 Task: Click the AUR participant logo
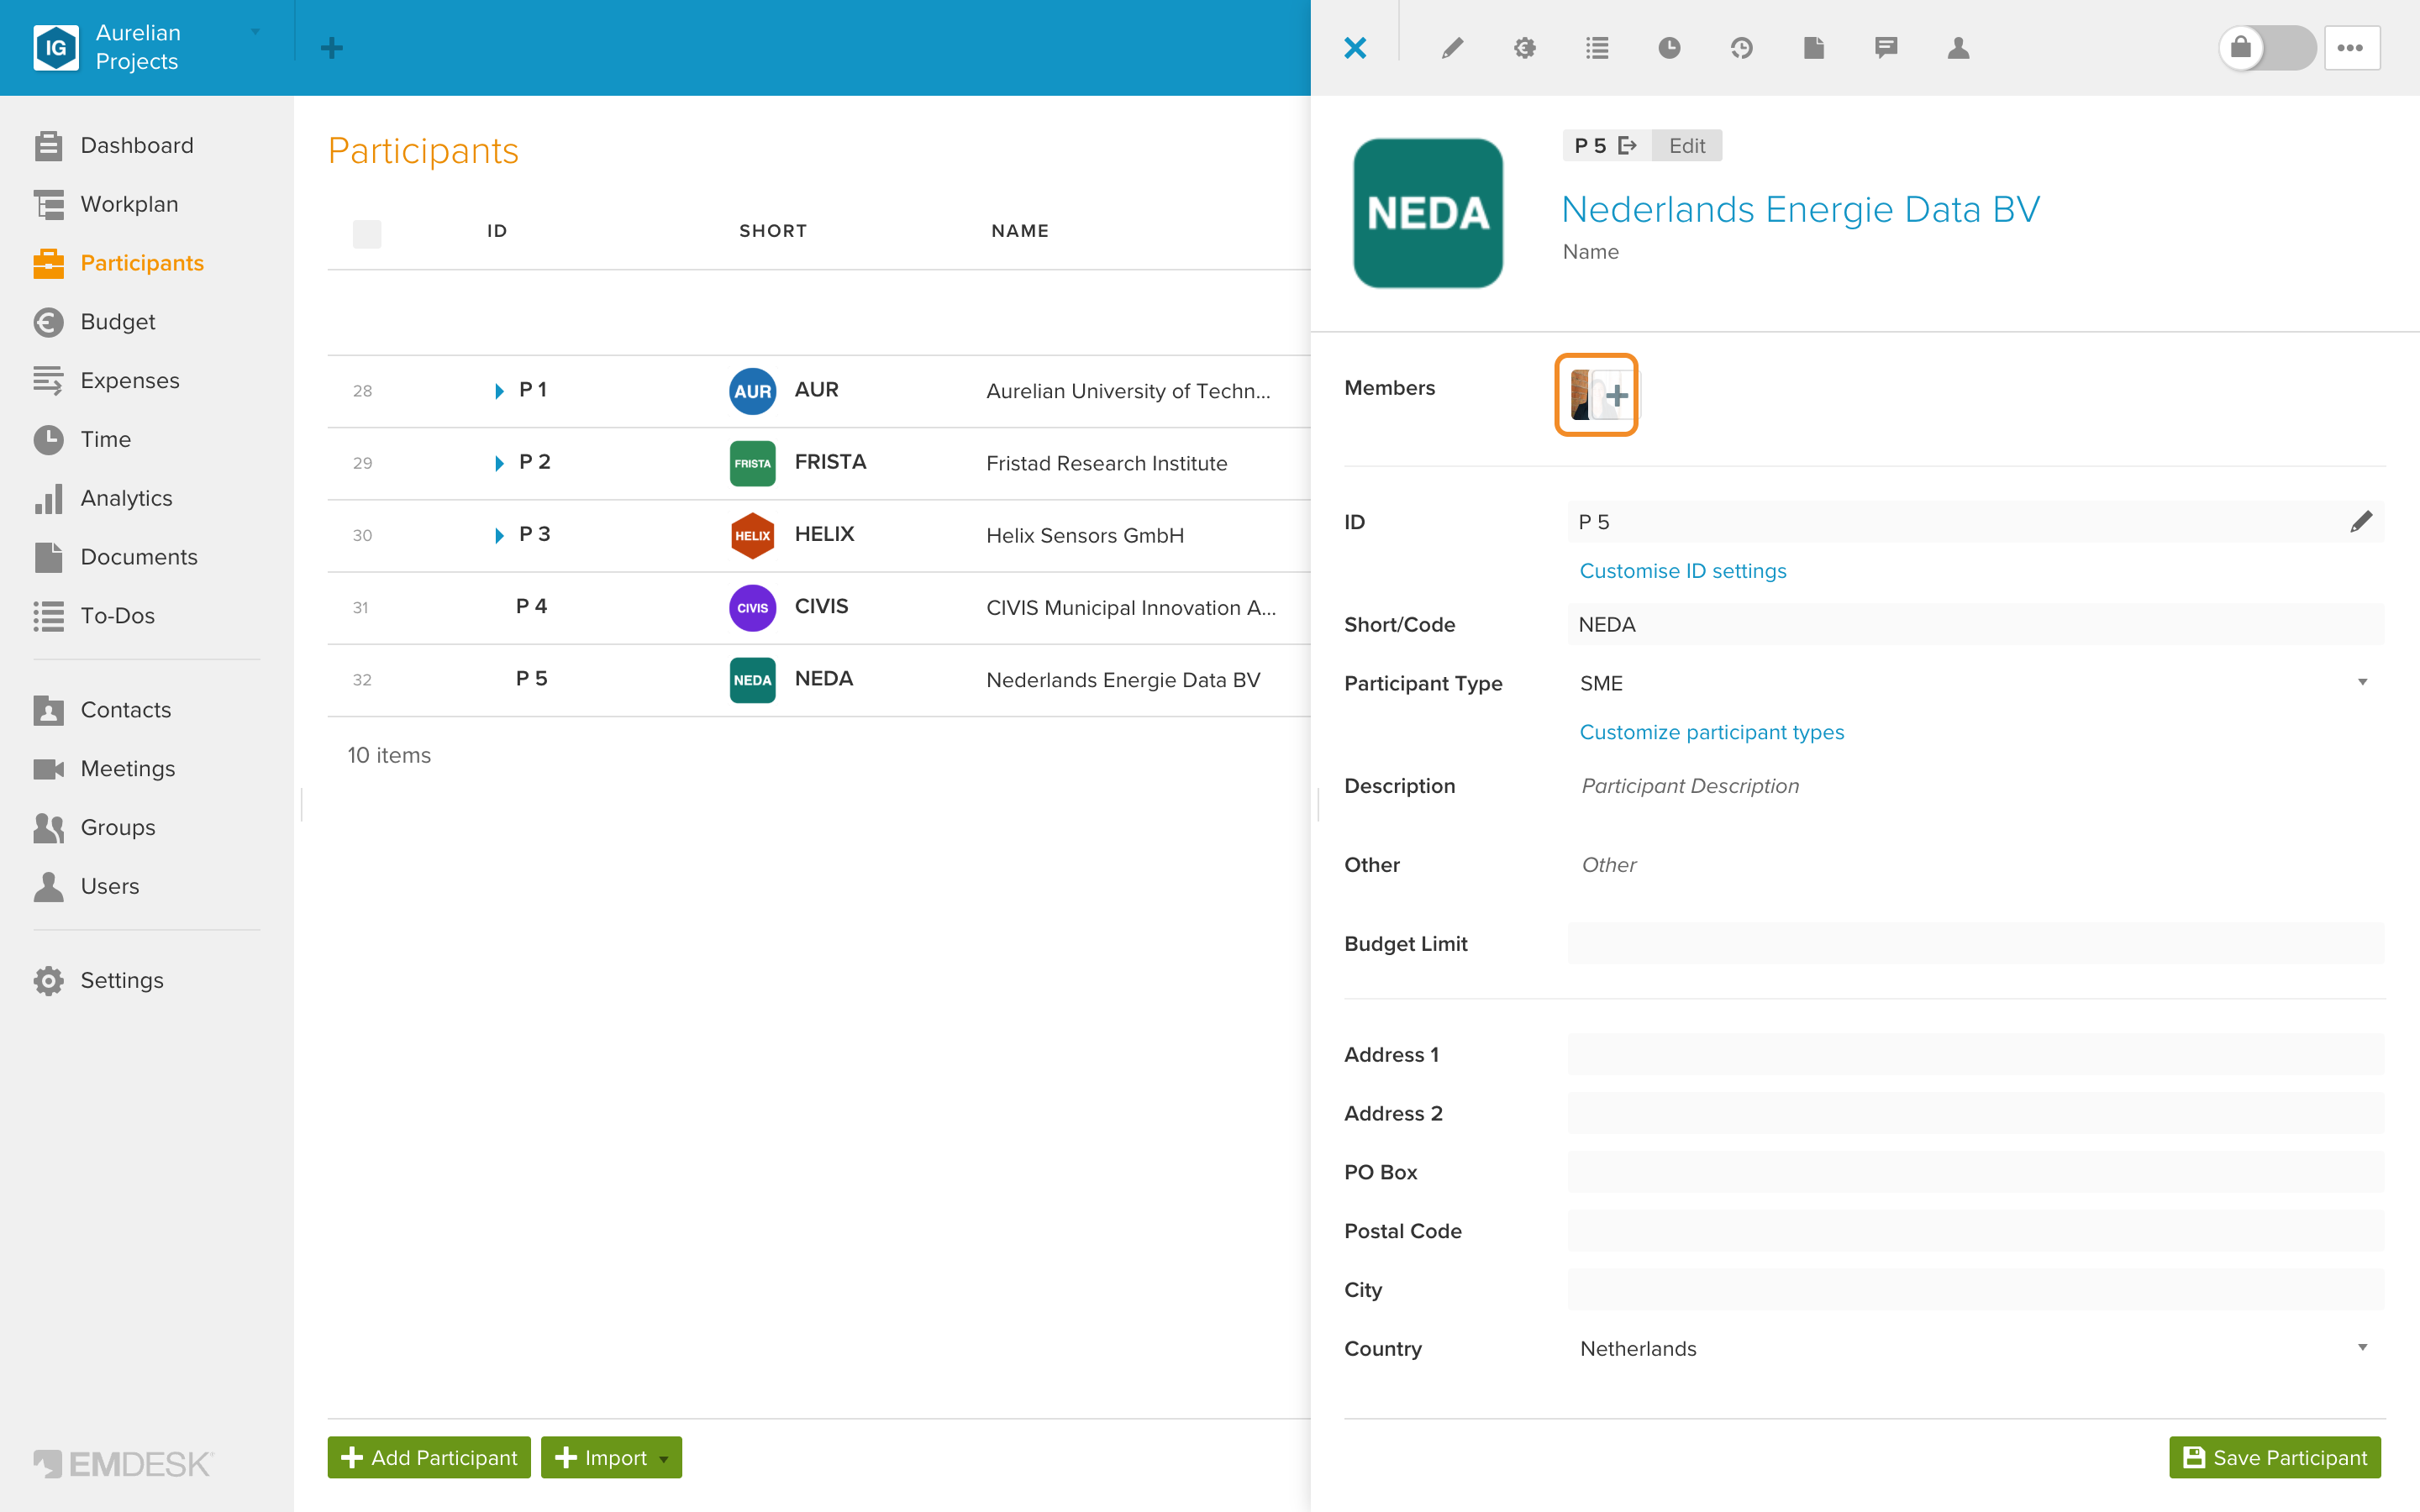752,391
